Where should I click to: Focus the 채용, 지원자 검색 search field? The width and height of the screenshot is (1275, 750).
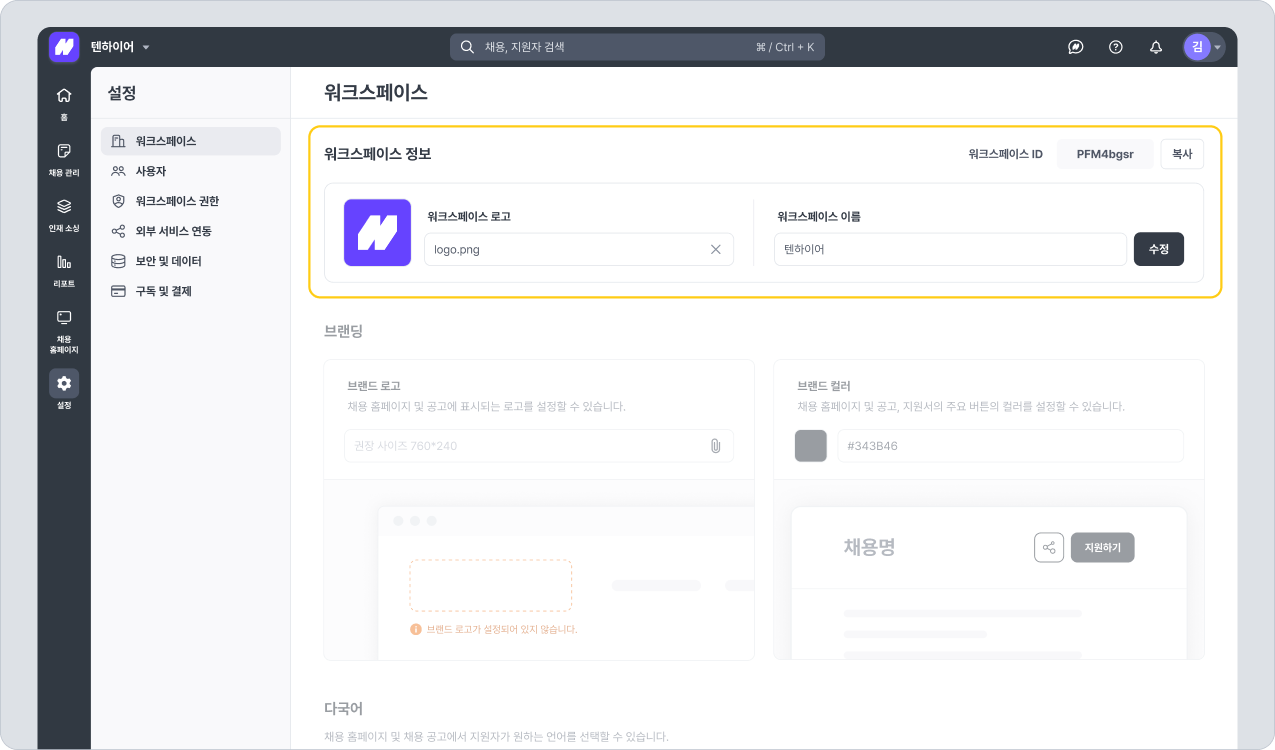(637, 47)
